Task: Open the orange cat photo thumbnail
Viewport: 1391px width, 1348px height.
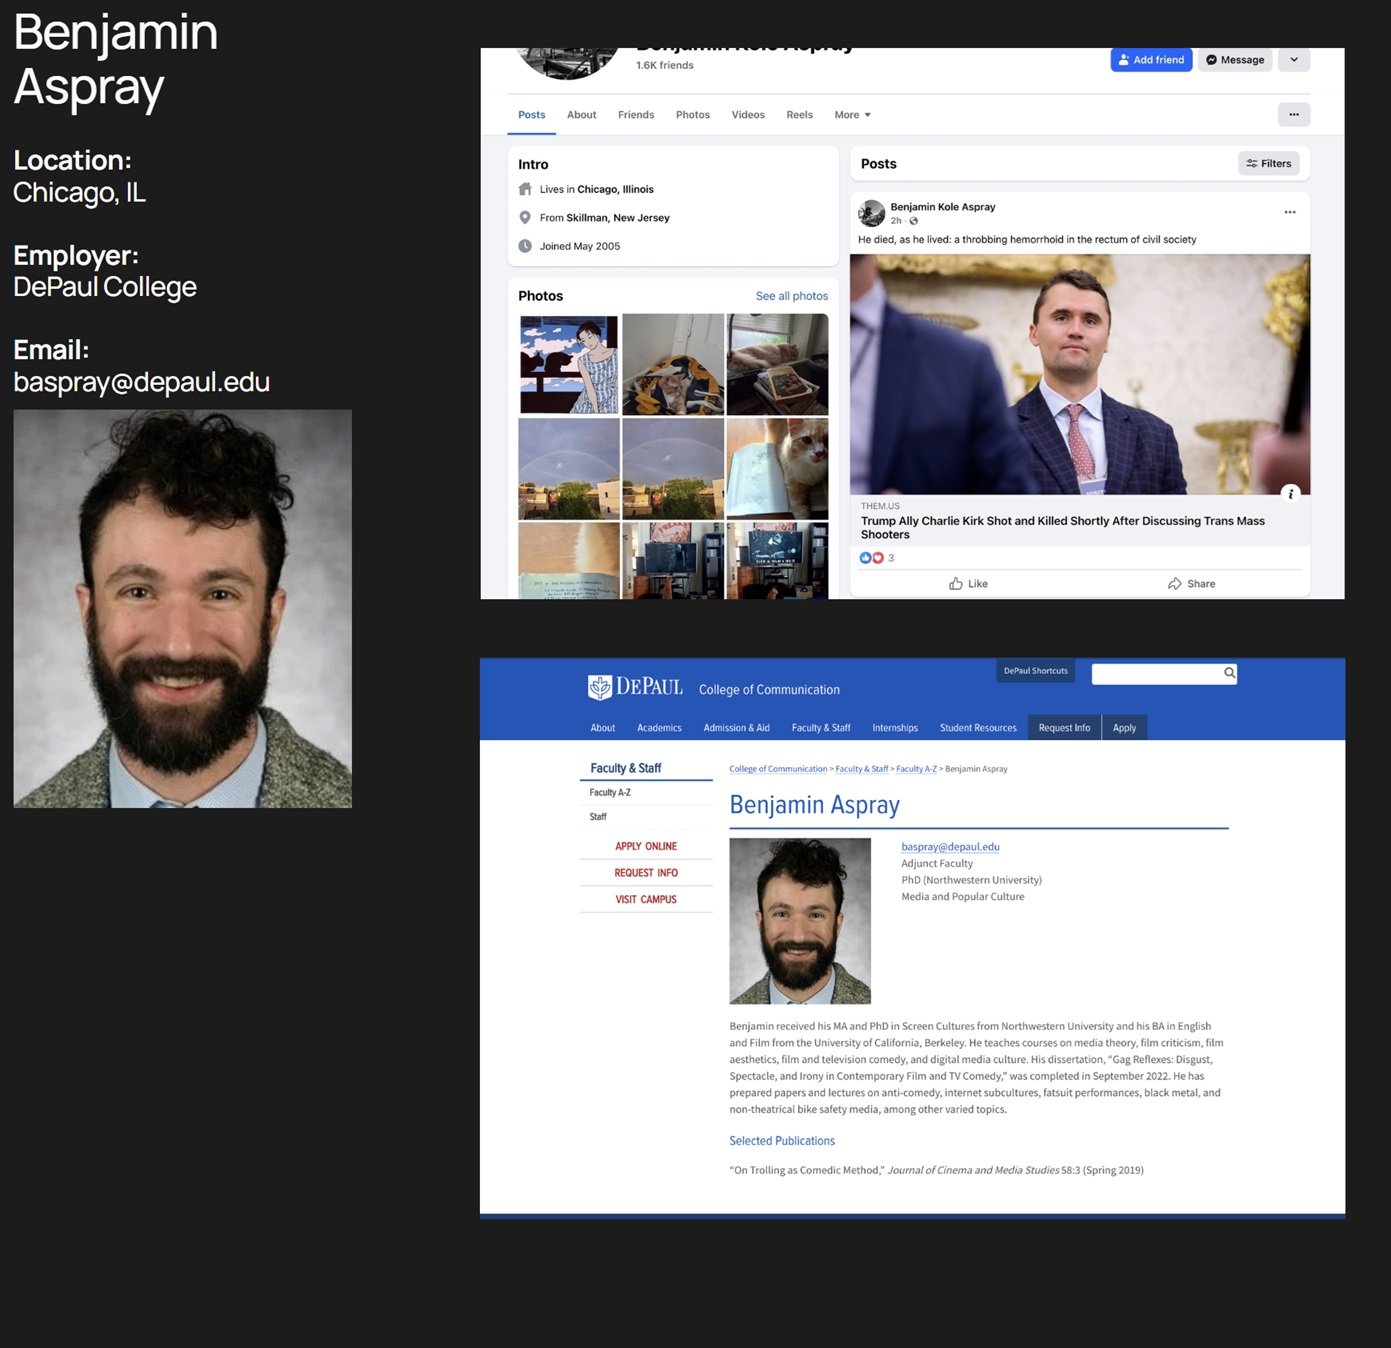Action: pyautogui.click(x=777, y=469)
